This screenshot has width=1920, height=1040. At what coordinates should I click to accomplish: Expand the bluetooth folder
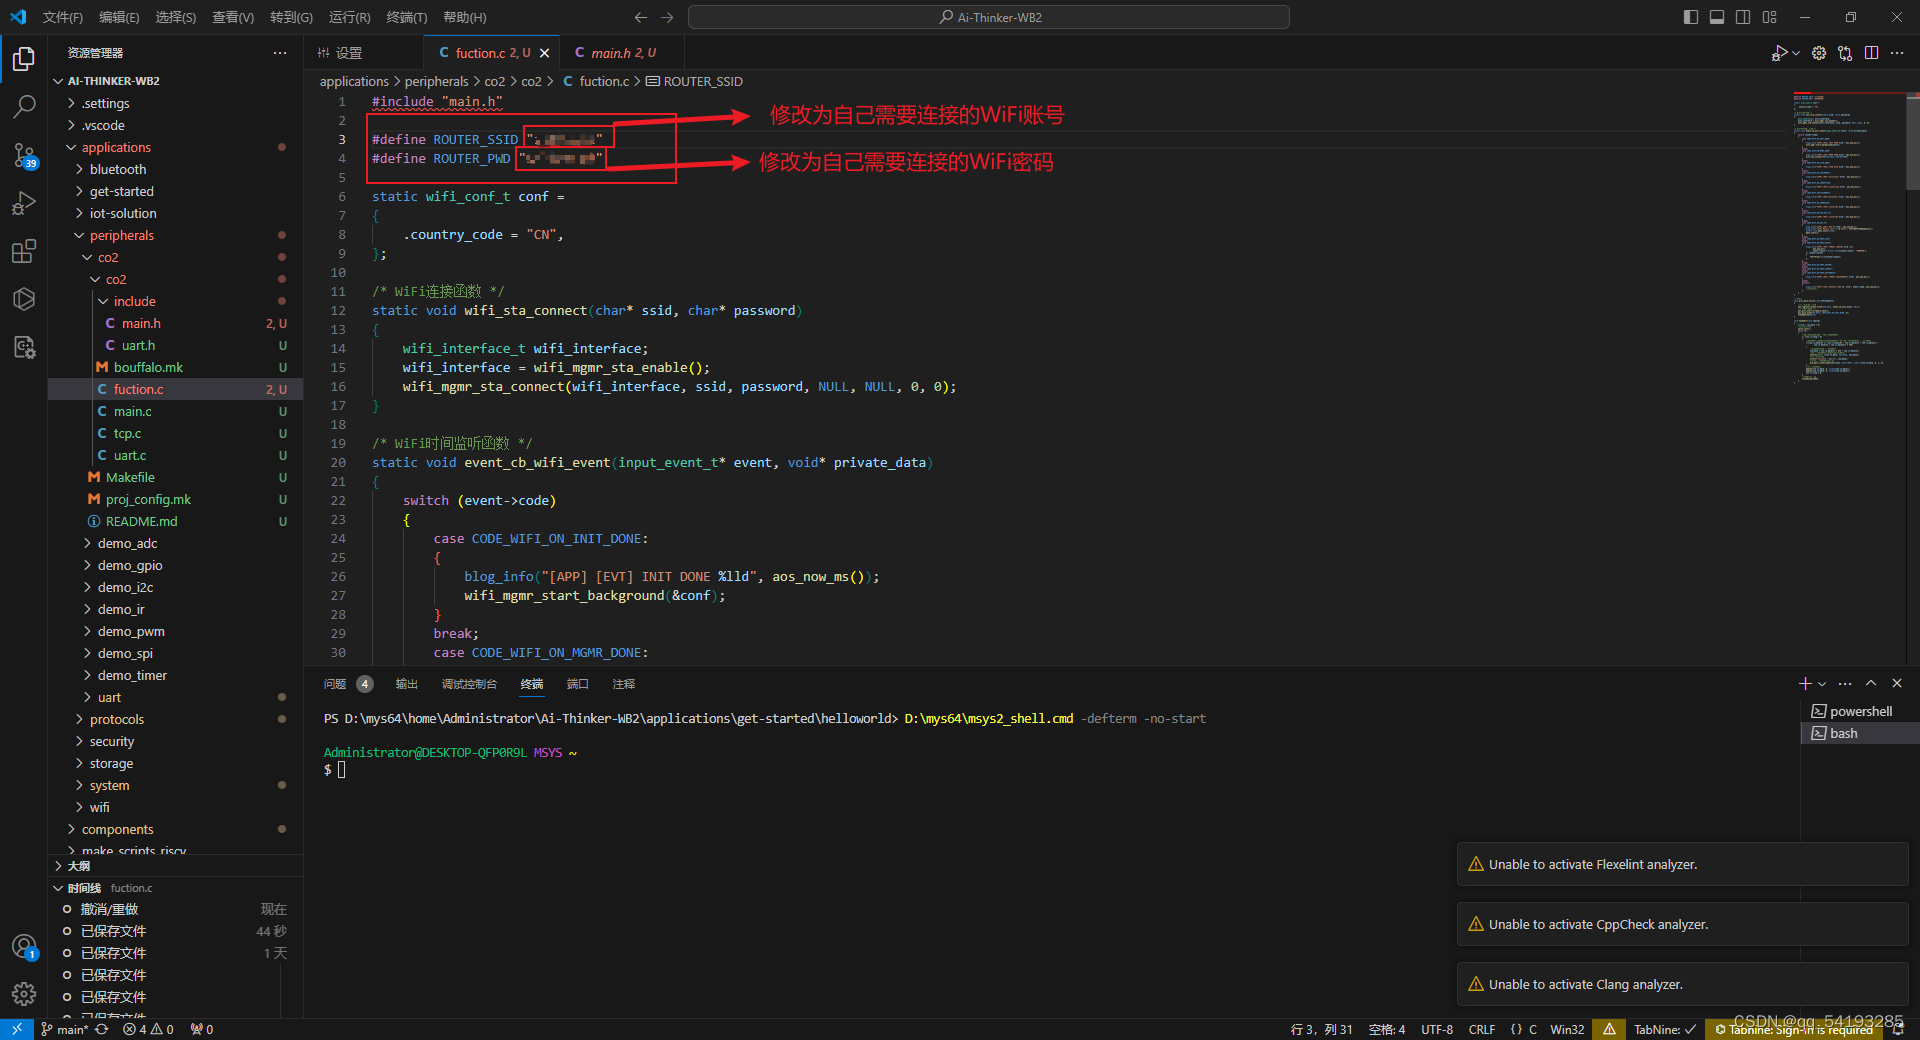(117, 169)
